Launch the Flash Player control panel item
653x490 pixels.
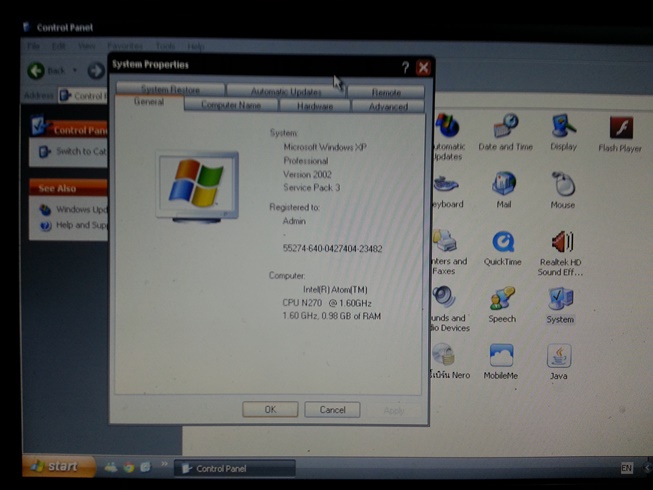point(620,129)
